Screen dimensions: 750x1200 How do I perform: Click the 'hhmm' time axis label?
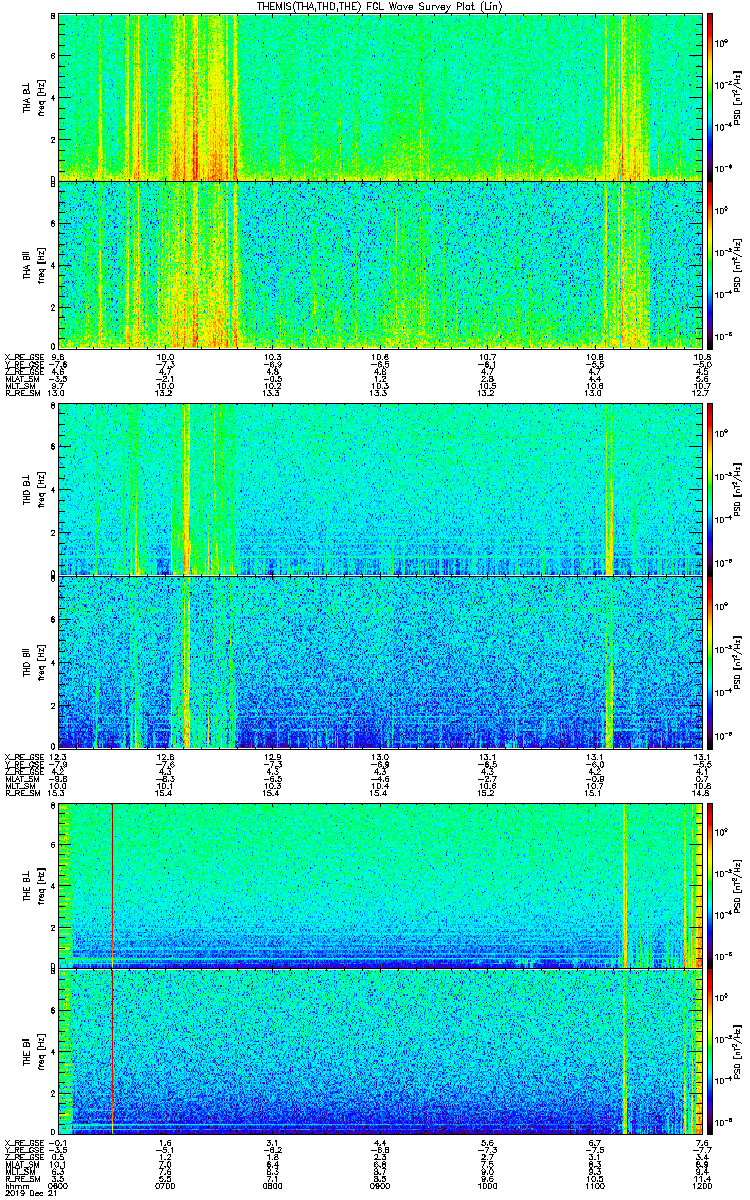tap(15, 1186)
